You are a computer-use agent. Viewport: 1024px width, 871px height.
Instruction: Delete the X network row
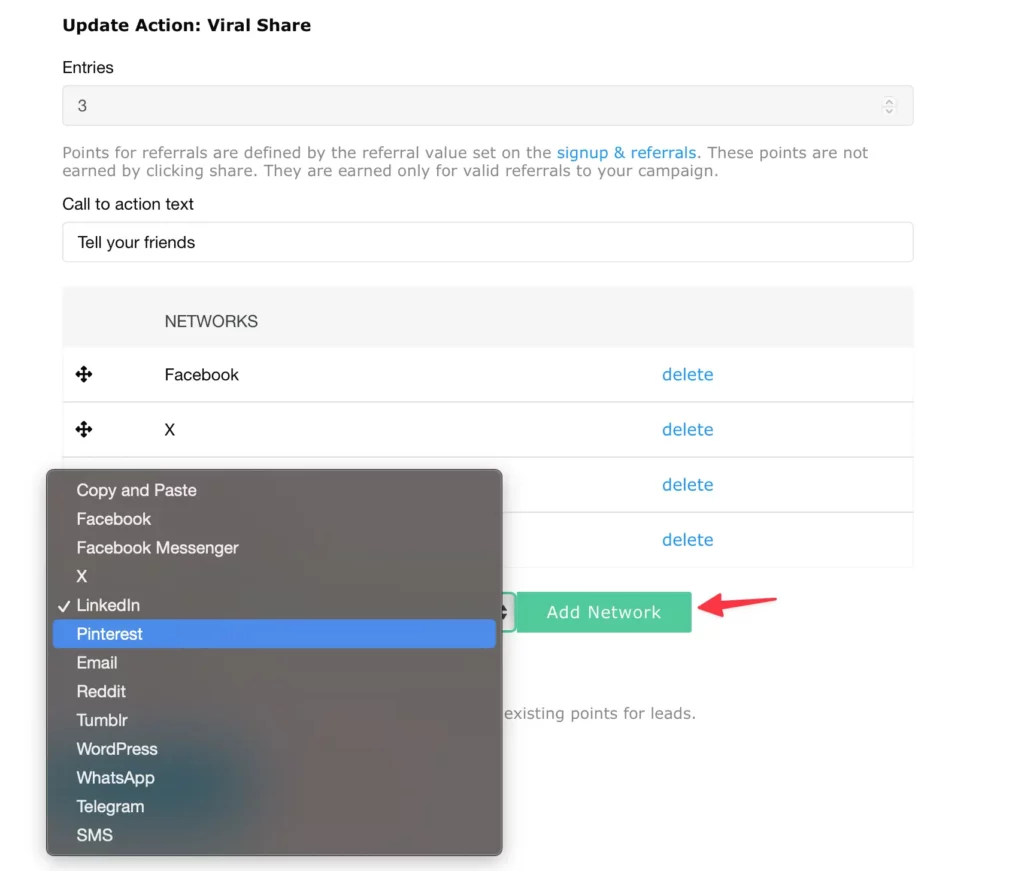pos(687,429)
